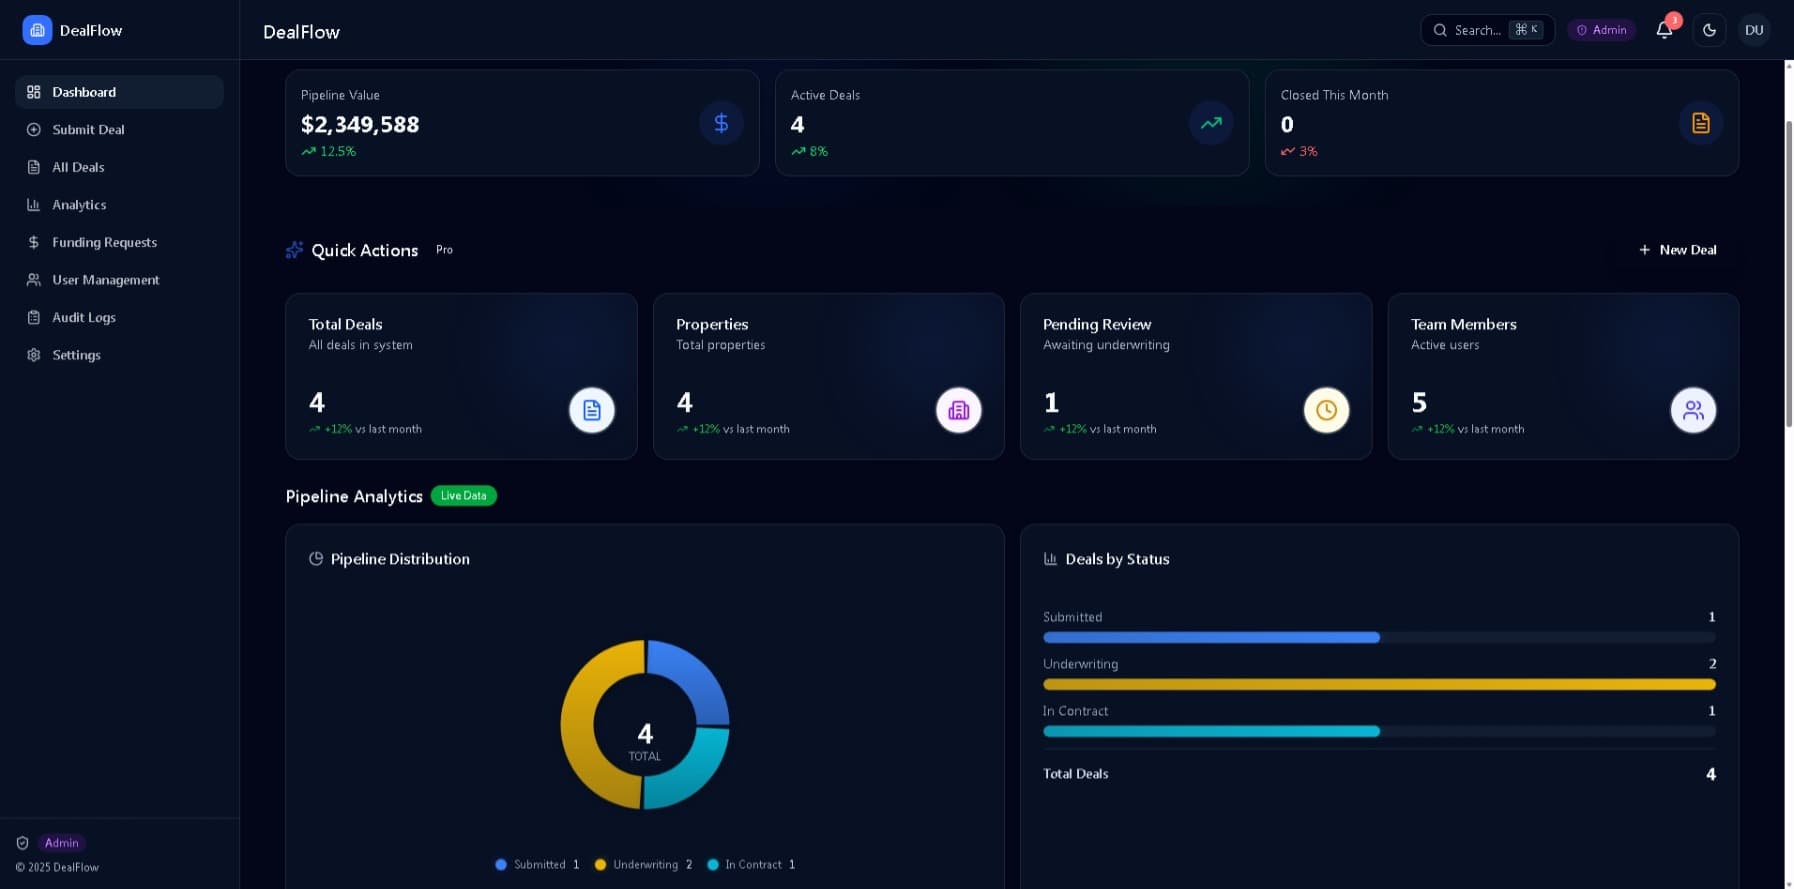The width and height of the screenshot is (1794, 889).
Task: Click the Admin badge in top bar
Action: [x=1601, y=30]
